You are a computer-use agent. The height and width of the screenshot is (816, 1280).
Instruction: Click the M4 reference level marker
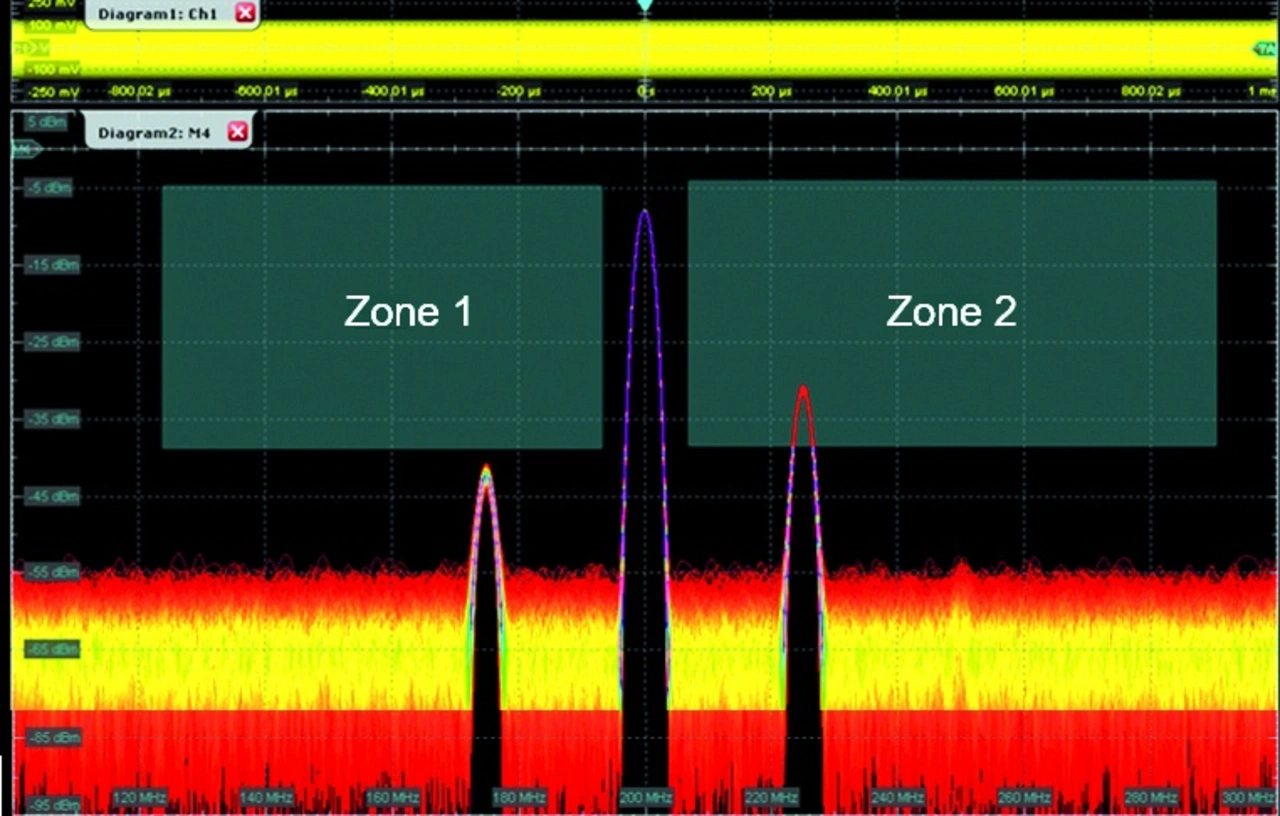coord(24,150)
